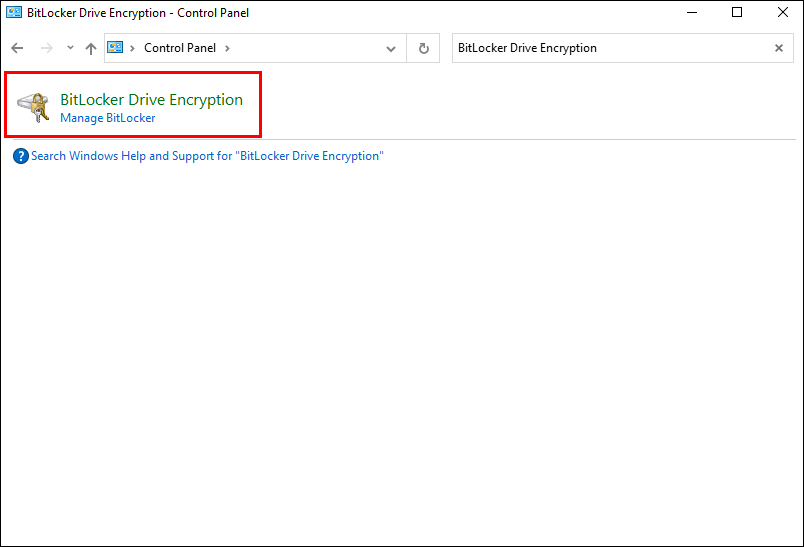
Task: Click the title bar Control Panel window icon
Action: [x=14, y=13]
